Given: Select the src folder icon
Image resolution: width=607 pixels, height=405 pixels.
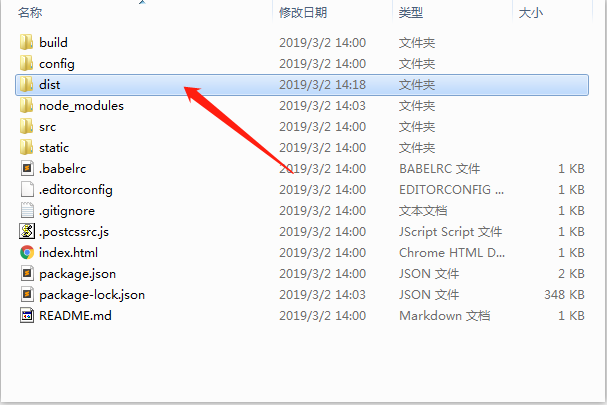Looking at the screenshot, I should point(26,126).
